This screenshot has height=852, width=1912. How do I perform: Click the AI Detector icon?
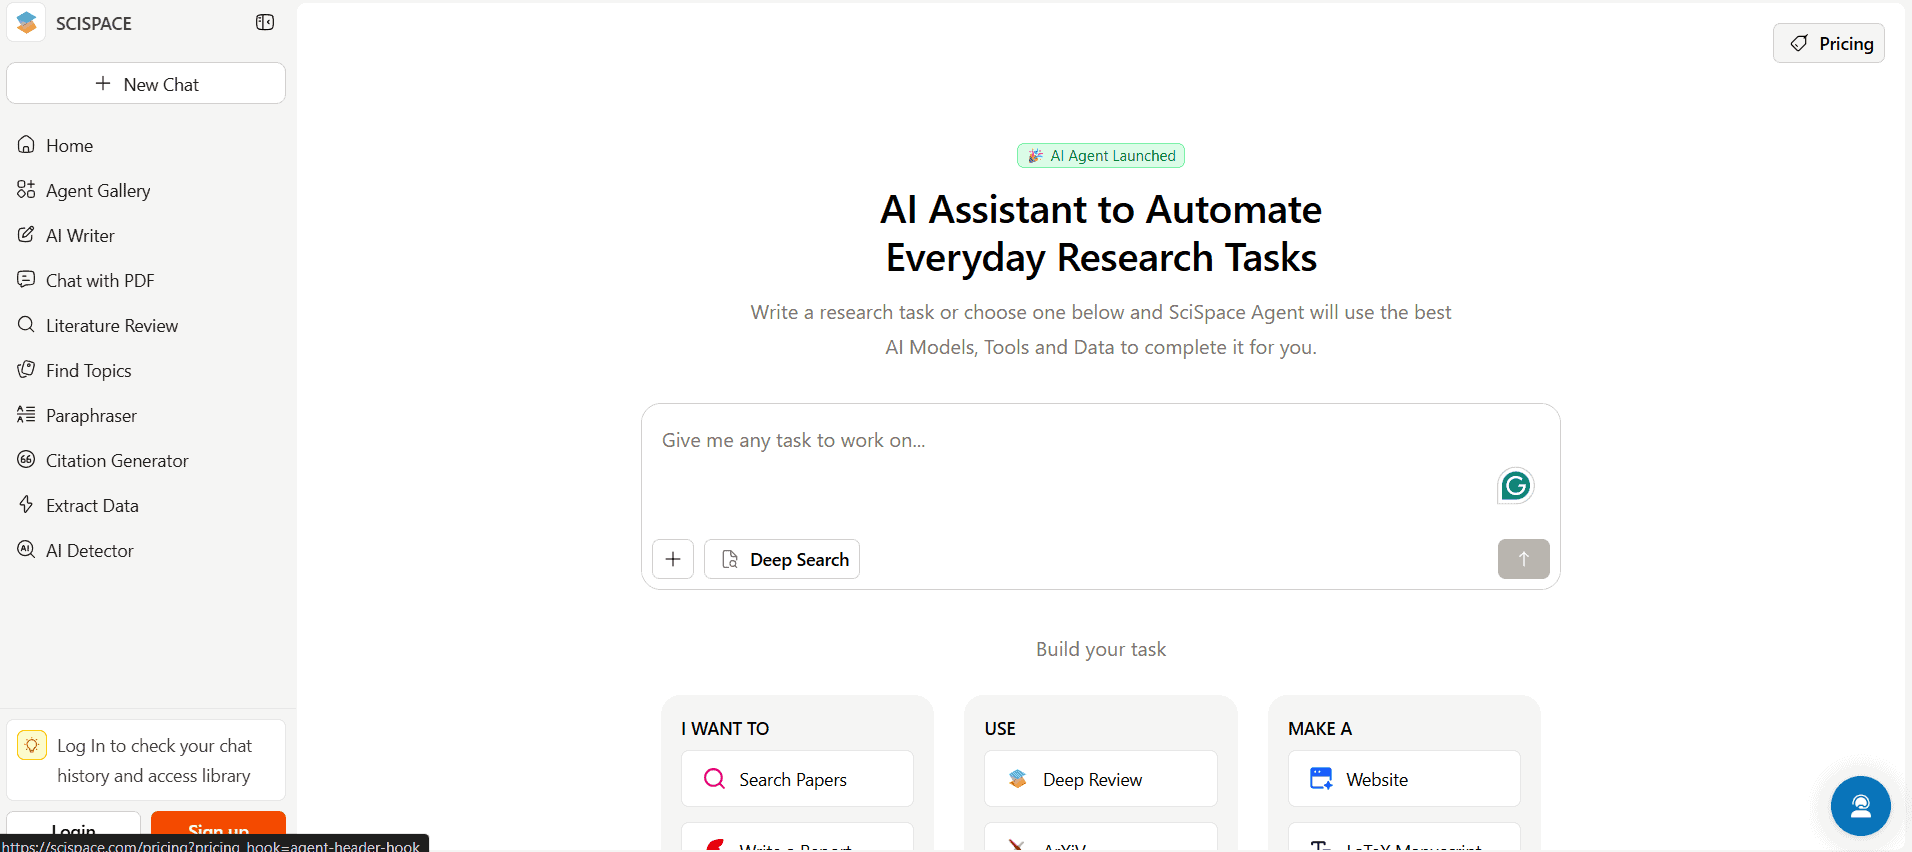[26, 549]
